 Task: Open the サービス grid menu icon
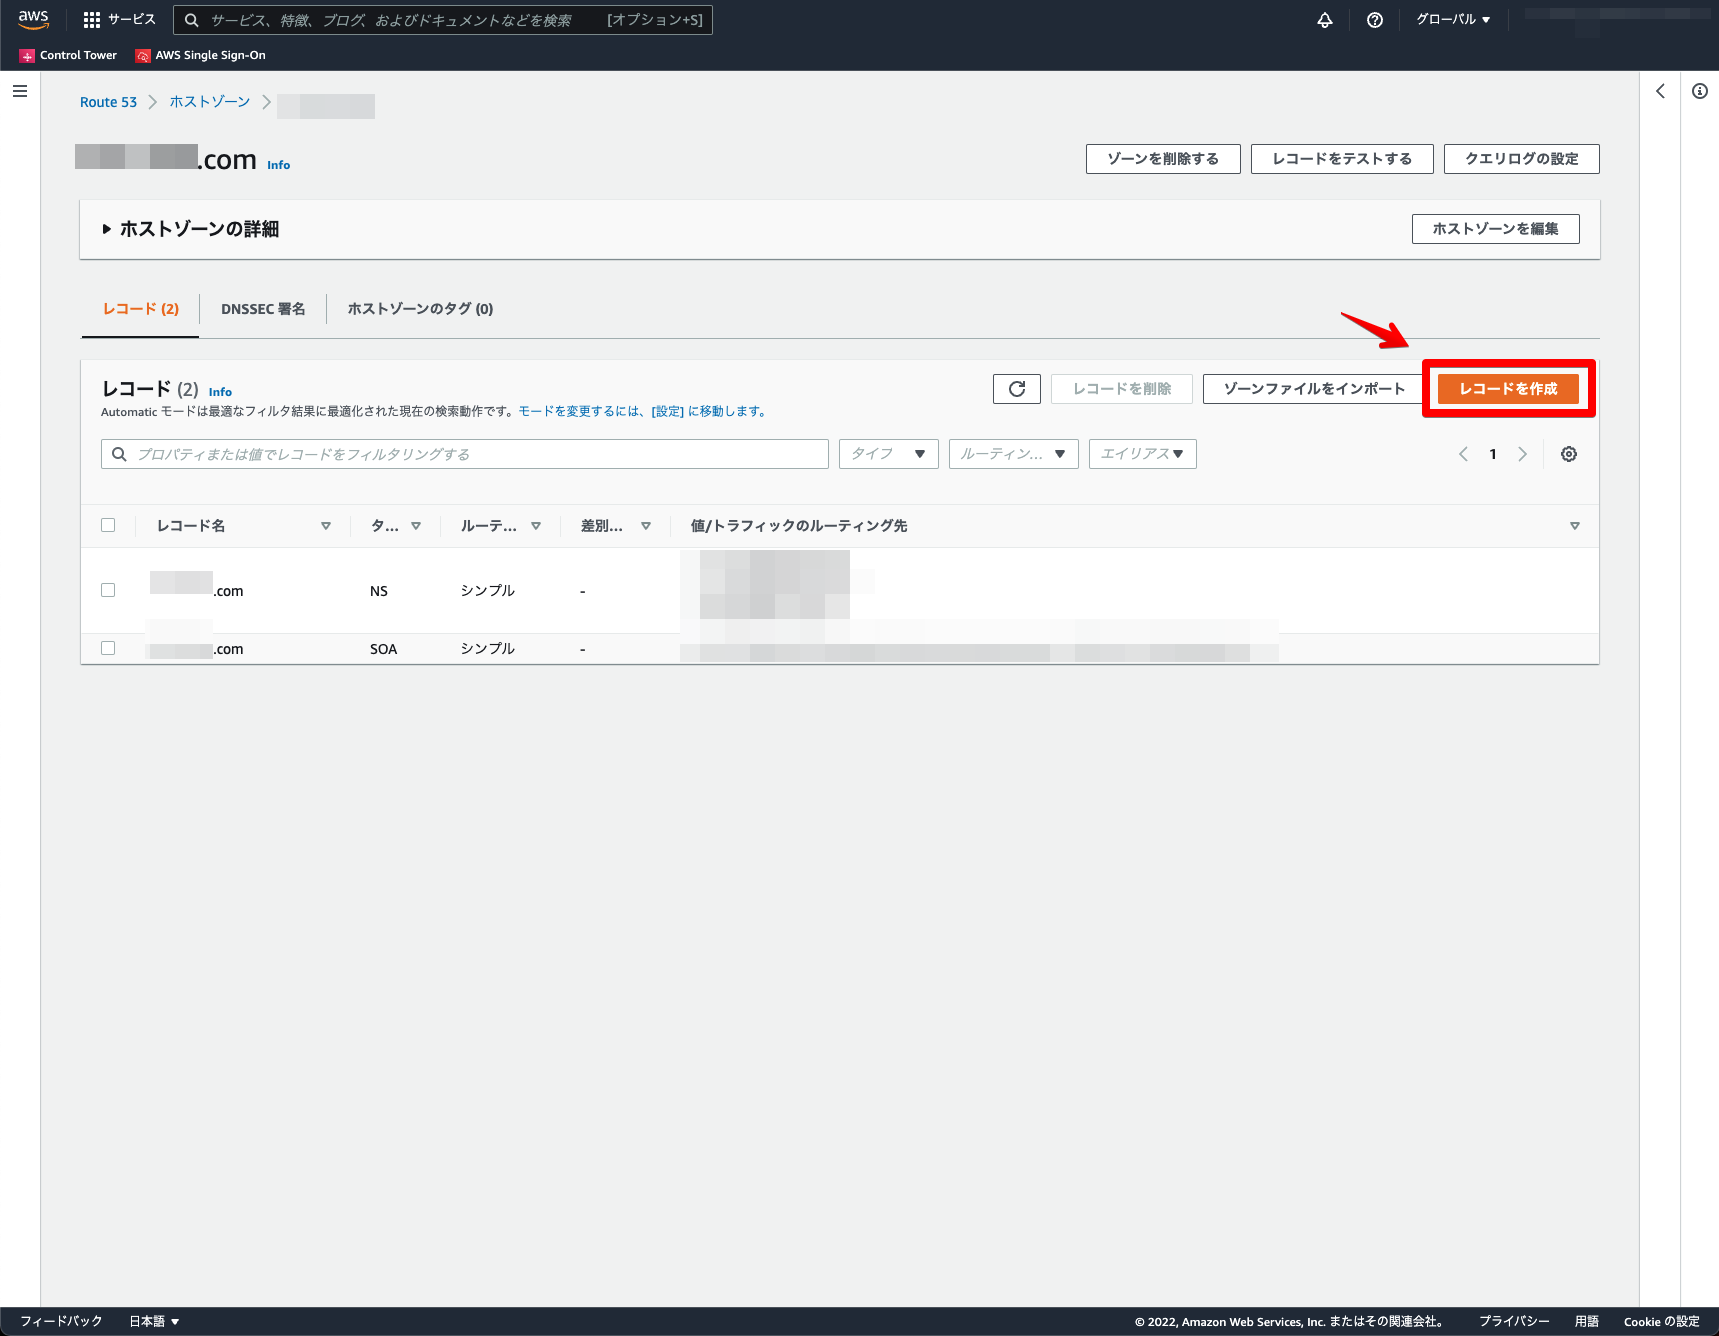point(92,20)
